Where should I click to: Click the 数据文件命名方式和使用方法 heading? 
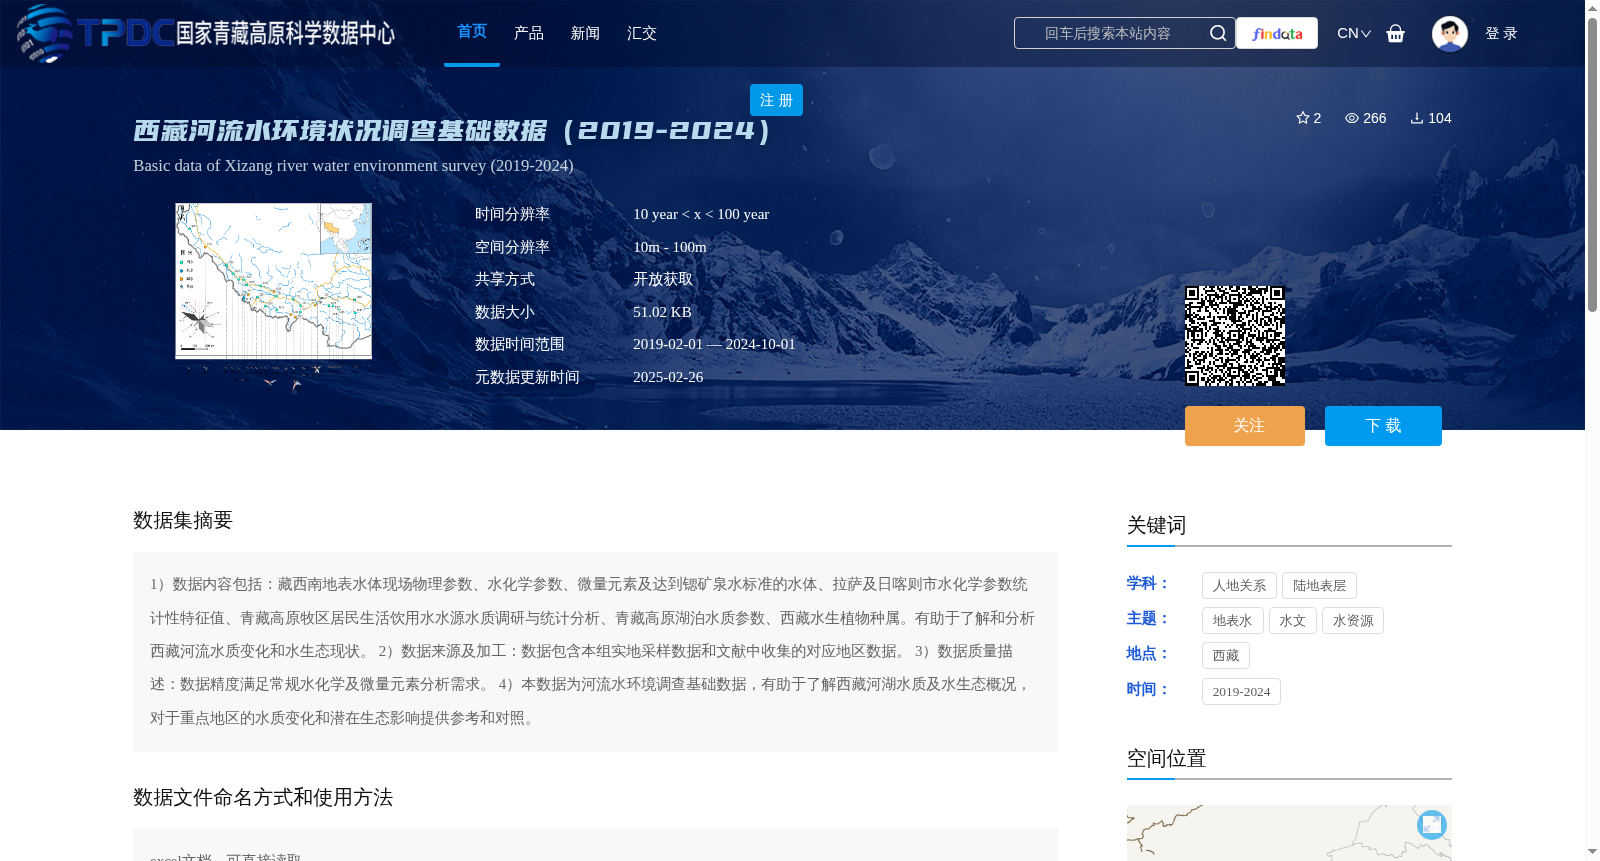click(x=263, y=797)
